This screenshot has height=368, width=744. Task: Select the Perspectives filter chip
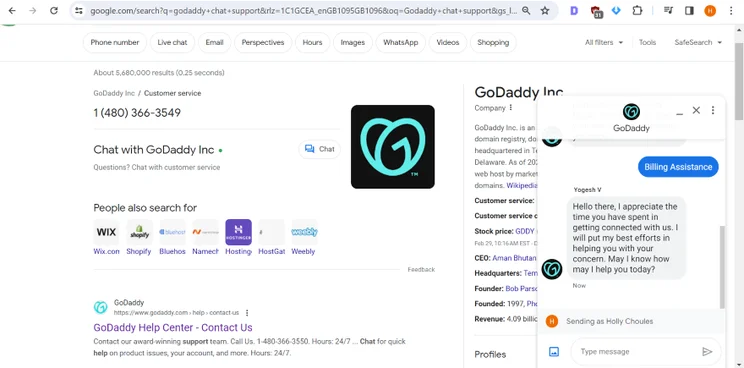click(x=263, y=42)
